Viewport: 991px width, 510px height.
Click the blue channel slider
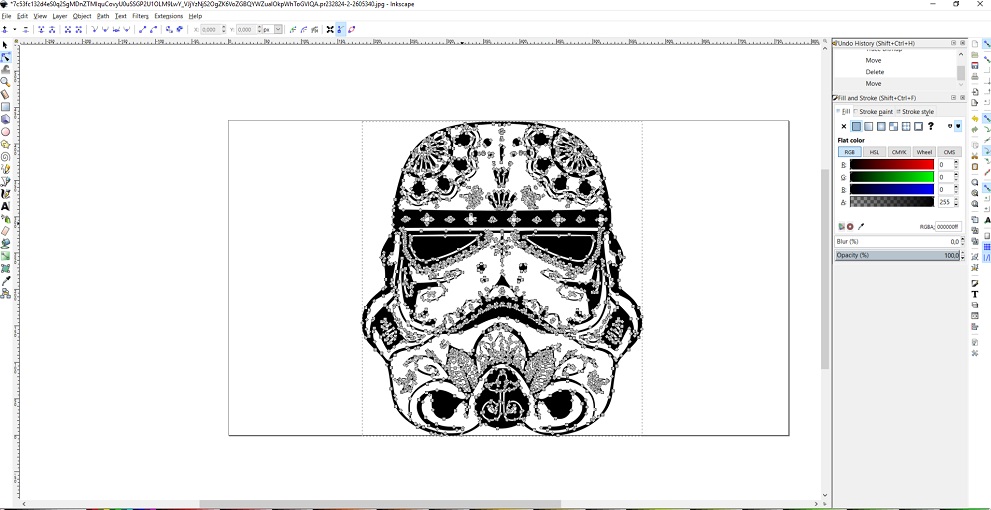891,189
